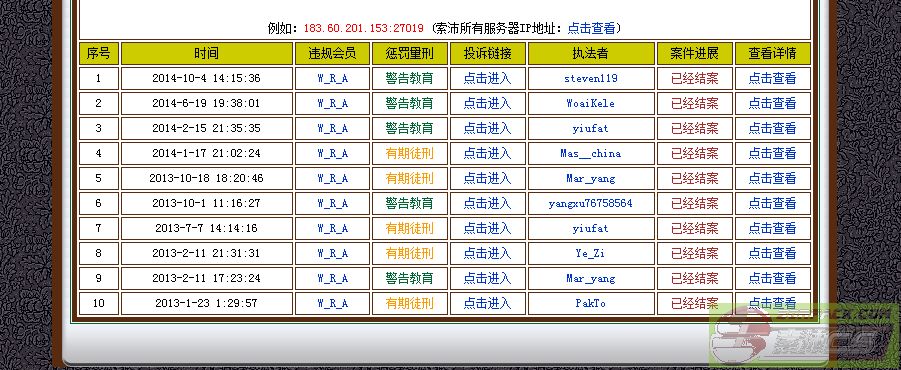Open complaint link 点击进入 for row 1
Screen dimensions: 901x370
tap(487, 78)
